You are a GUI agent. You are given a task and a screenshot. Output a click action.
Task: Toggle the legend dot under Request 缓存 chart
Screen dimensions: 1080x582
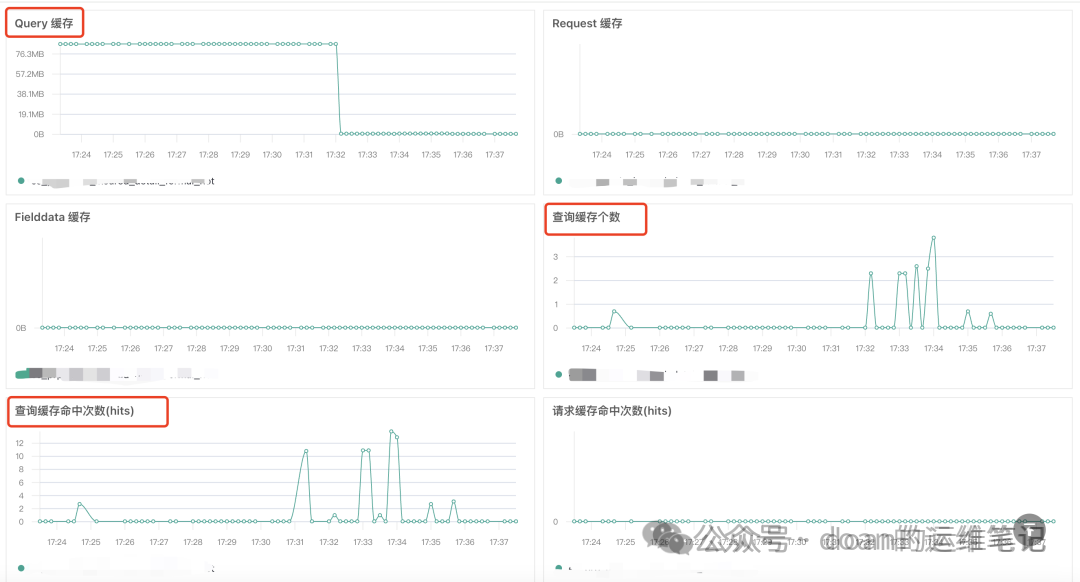[559, 180]
